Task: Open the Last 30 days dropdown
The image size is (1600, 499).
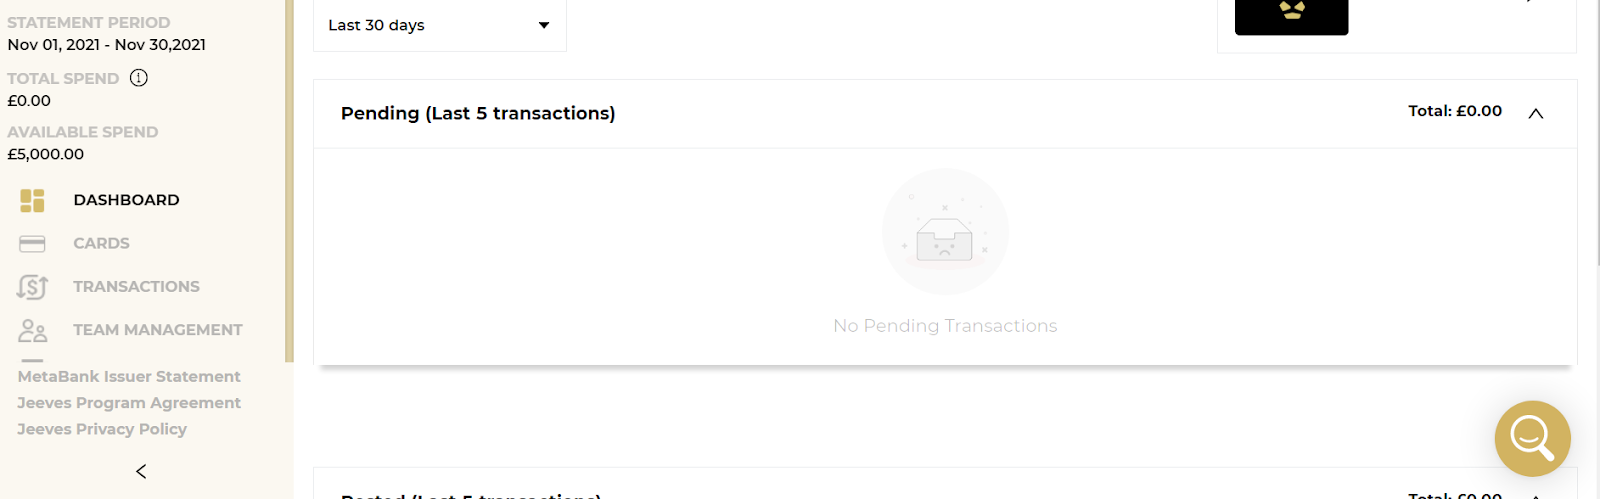Action: click(x=439, y=25)
